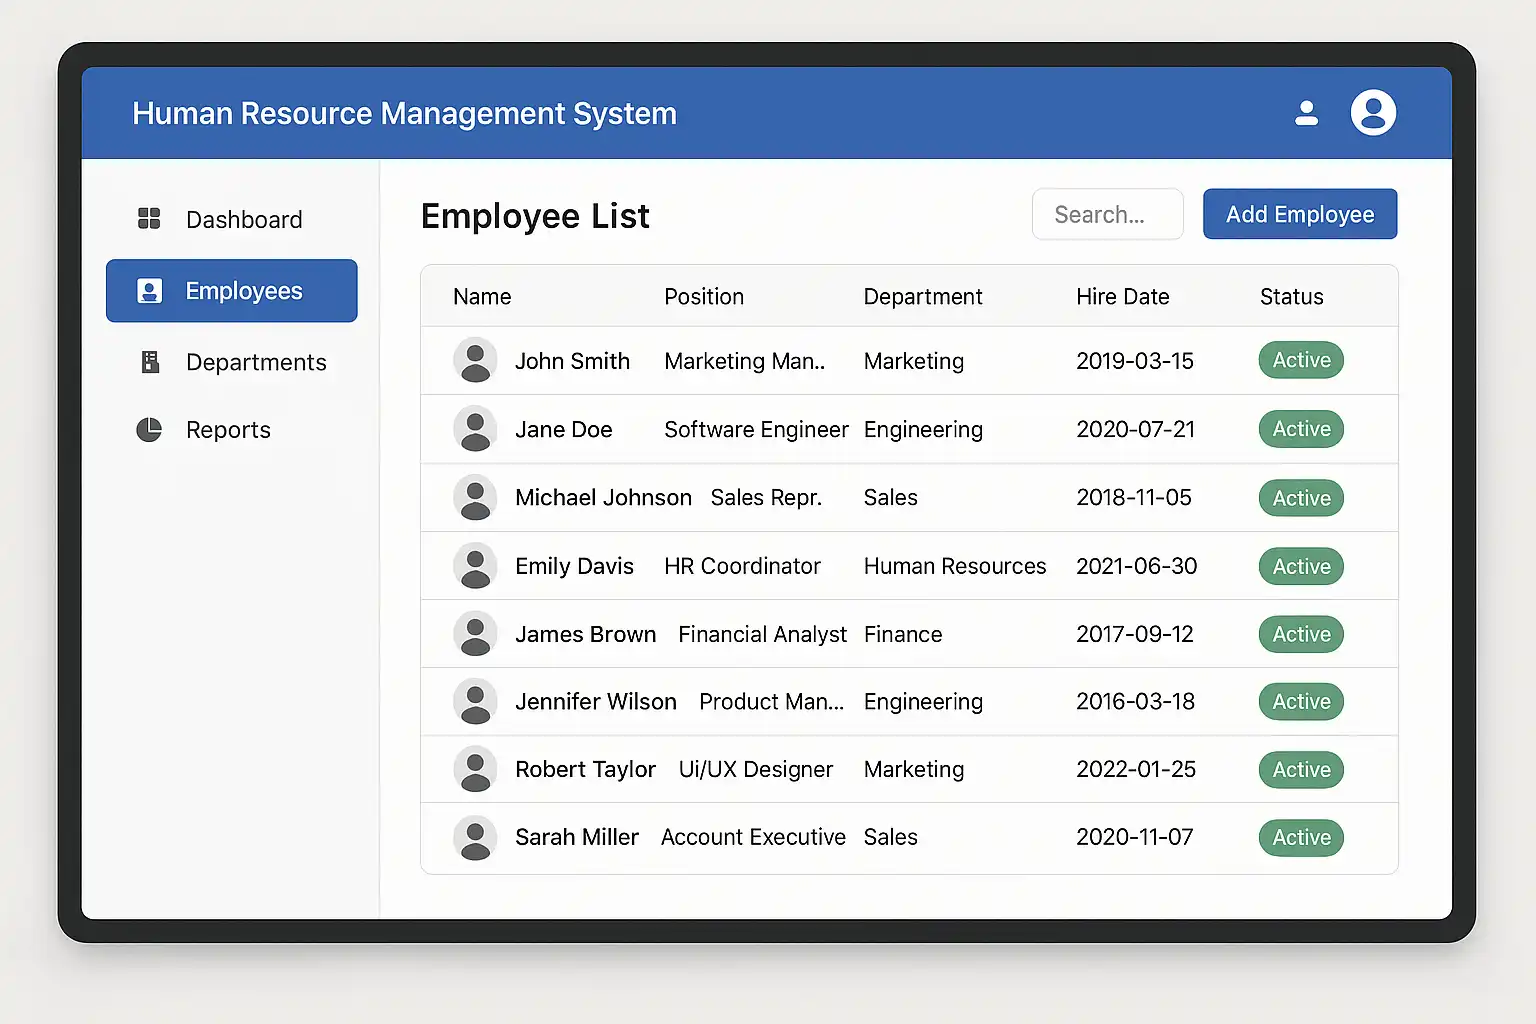
Task: Click Emily Davis's avatar icon
Action: [475, 566]
